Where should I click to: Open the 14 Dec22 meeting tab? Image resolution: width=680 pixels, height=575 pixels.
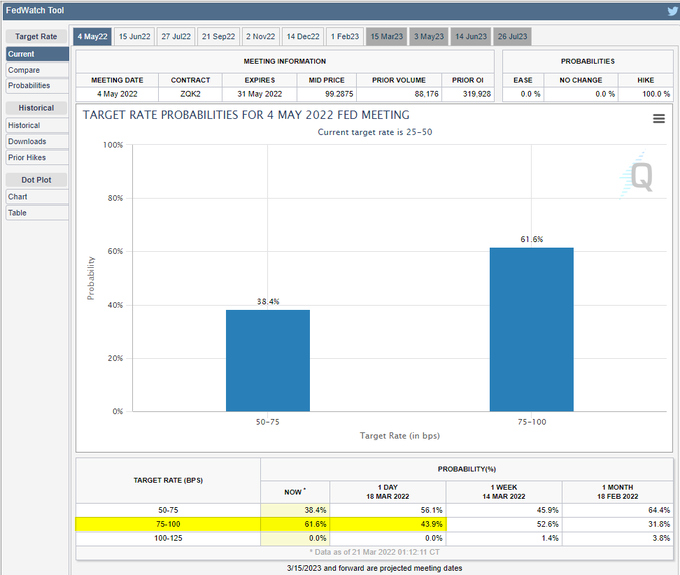click(x=303, y=36)
